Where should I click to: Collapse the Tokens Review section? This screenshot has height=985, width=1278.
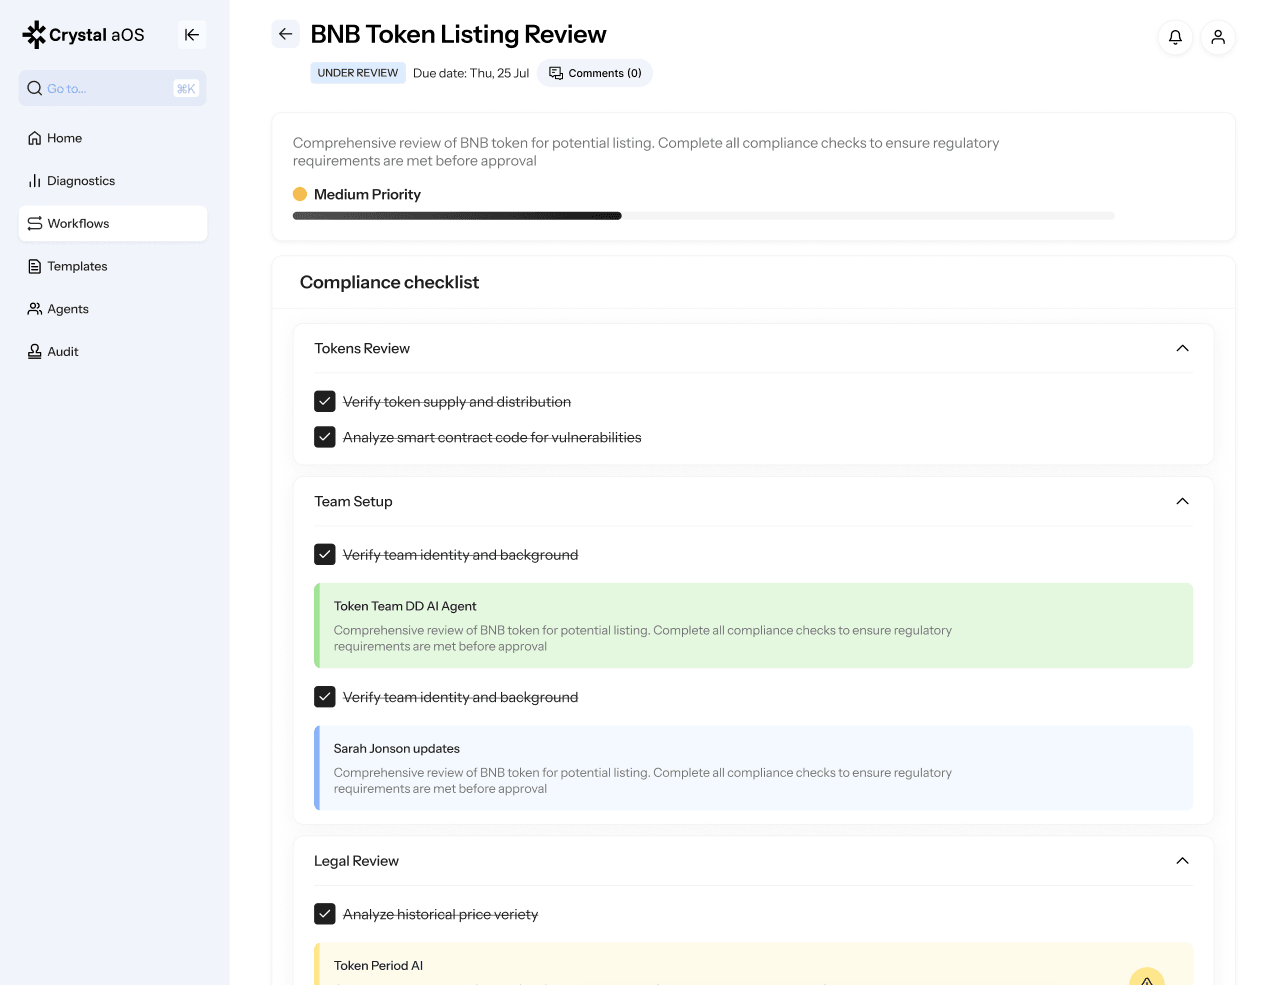click(x=1182, y=348)
